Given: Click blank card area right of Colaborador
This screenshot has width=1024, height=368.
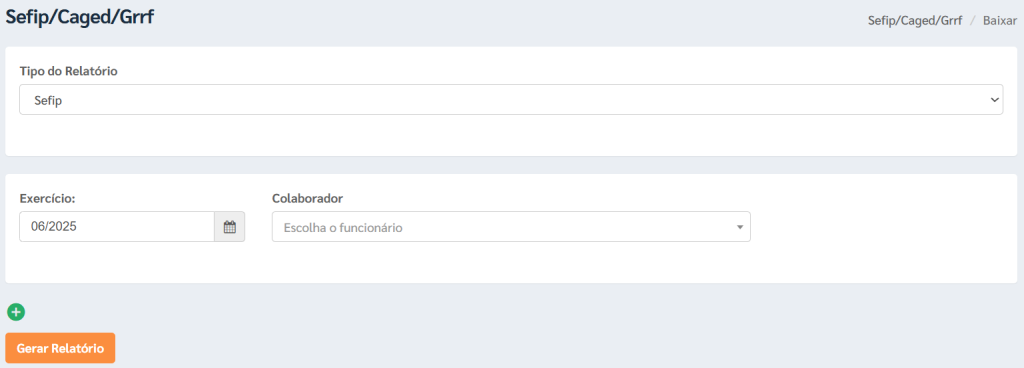Looking at the screenshot, I should 882,227.
